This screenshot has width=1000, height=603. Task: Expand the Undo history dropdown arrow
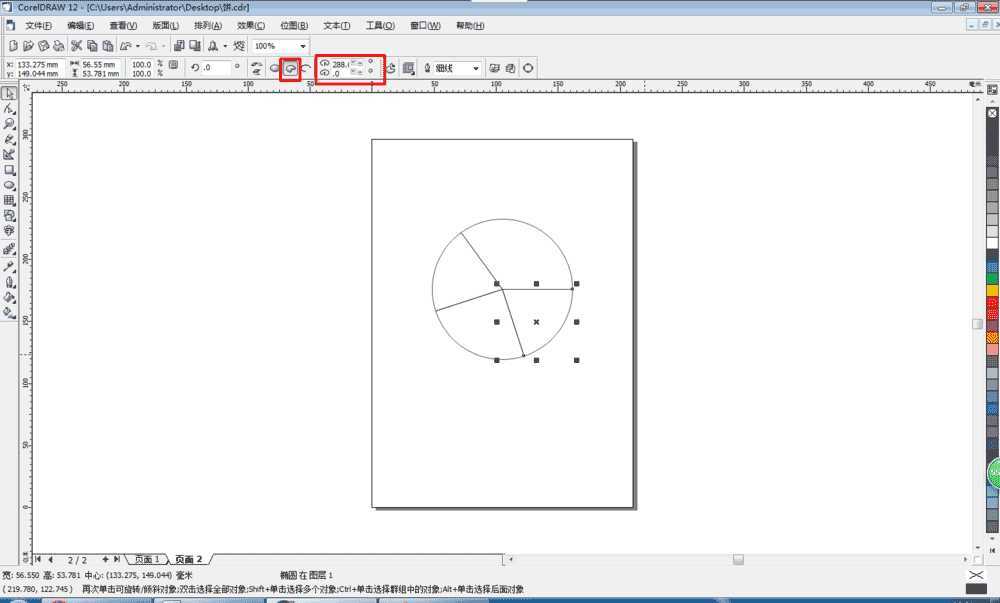pos(138,46)
